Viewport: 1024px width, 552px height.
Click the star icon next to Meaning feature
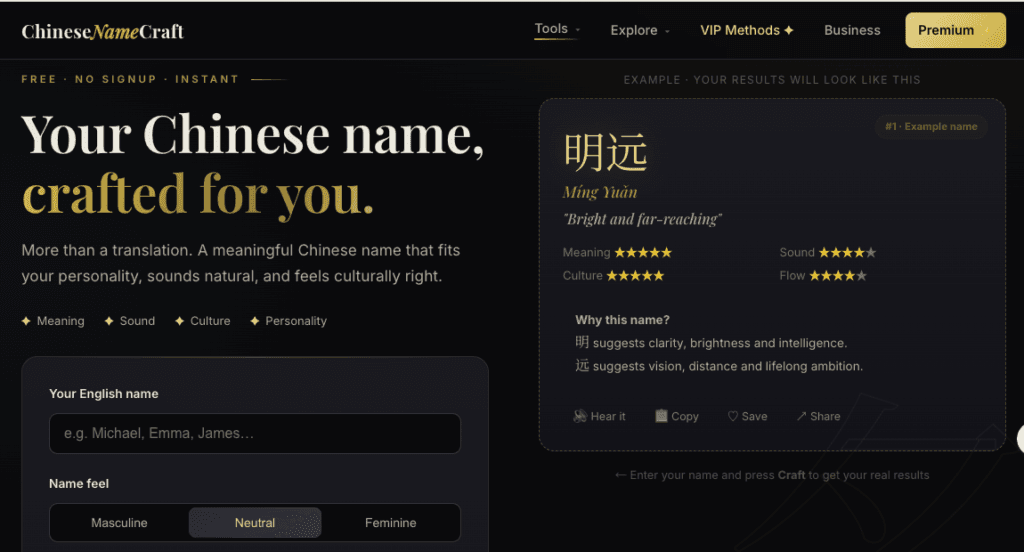pos(26,321)
